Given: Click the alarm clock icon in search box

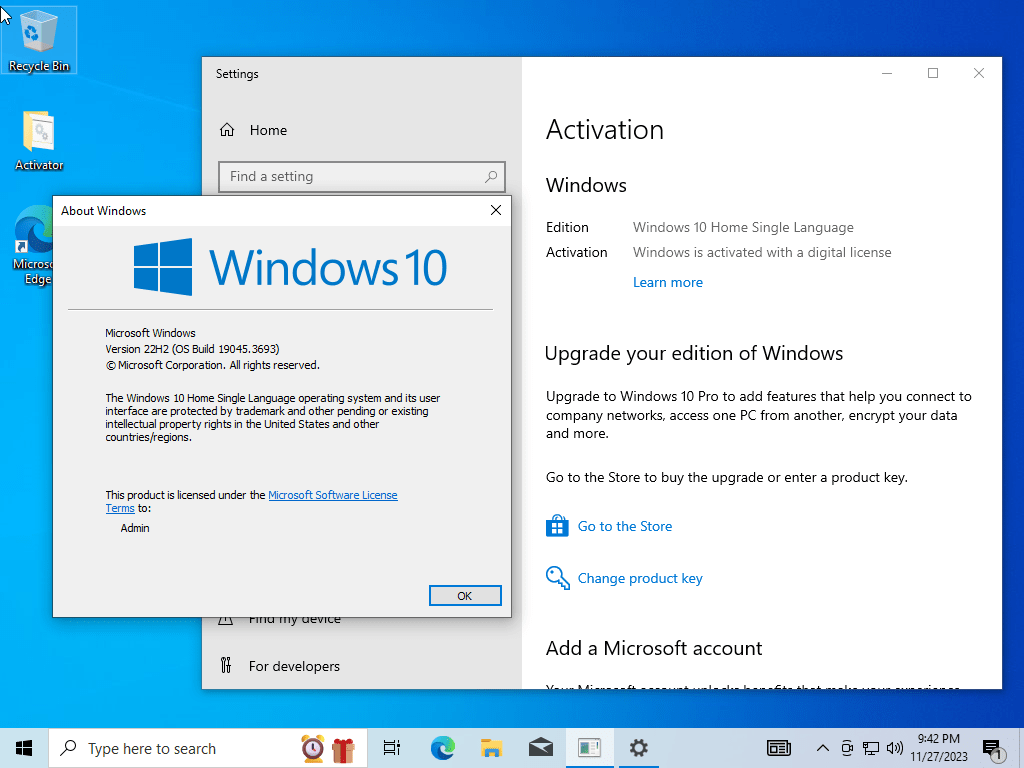Looking at the screenshot, I should coord(313,748).
